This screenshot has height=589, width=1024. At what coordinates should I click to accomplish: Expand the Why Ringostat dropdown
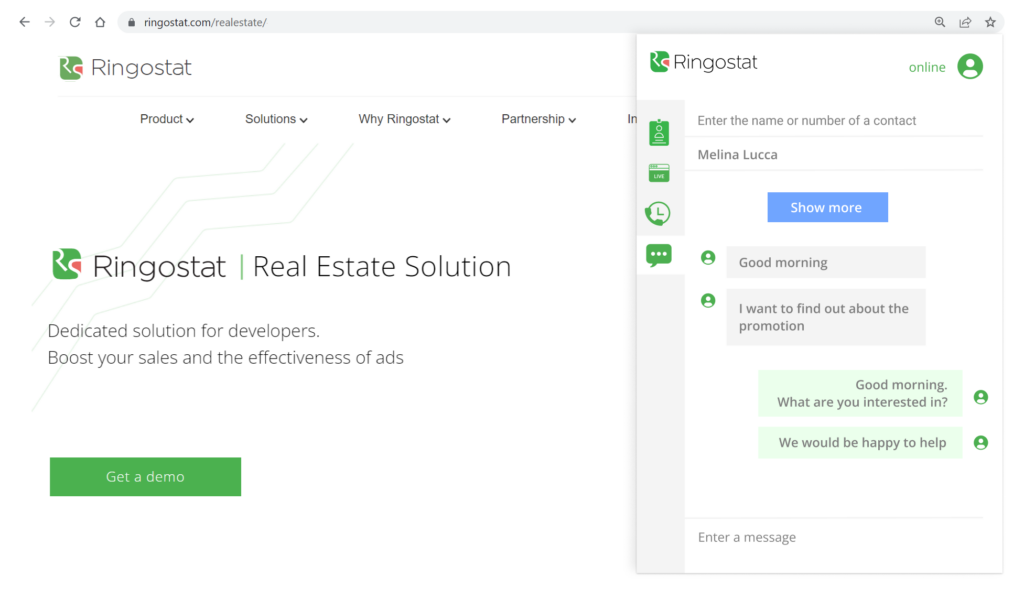(x=404, y=119)
